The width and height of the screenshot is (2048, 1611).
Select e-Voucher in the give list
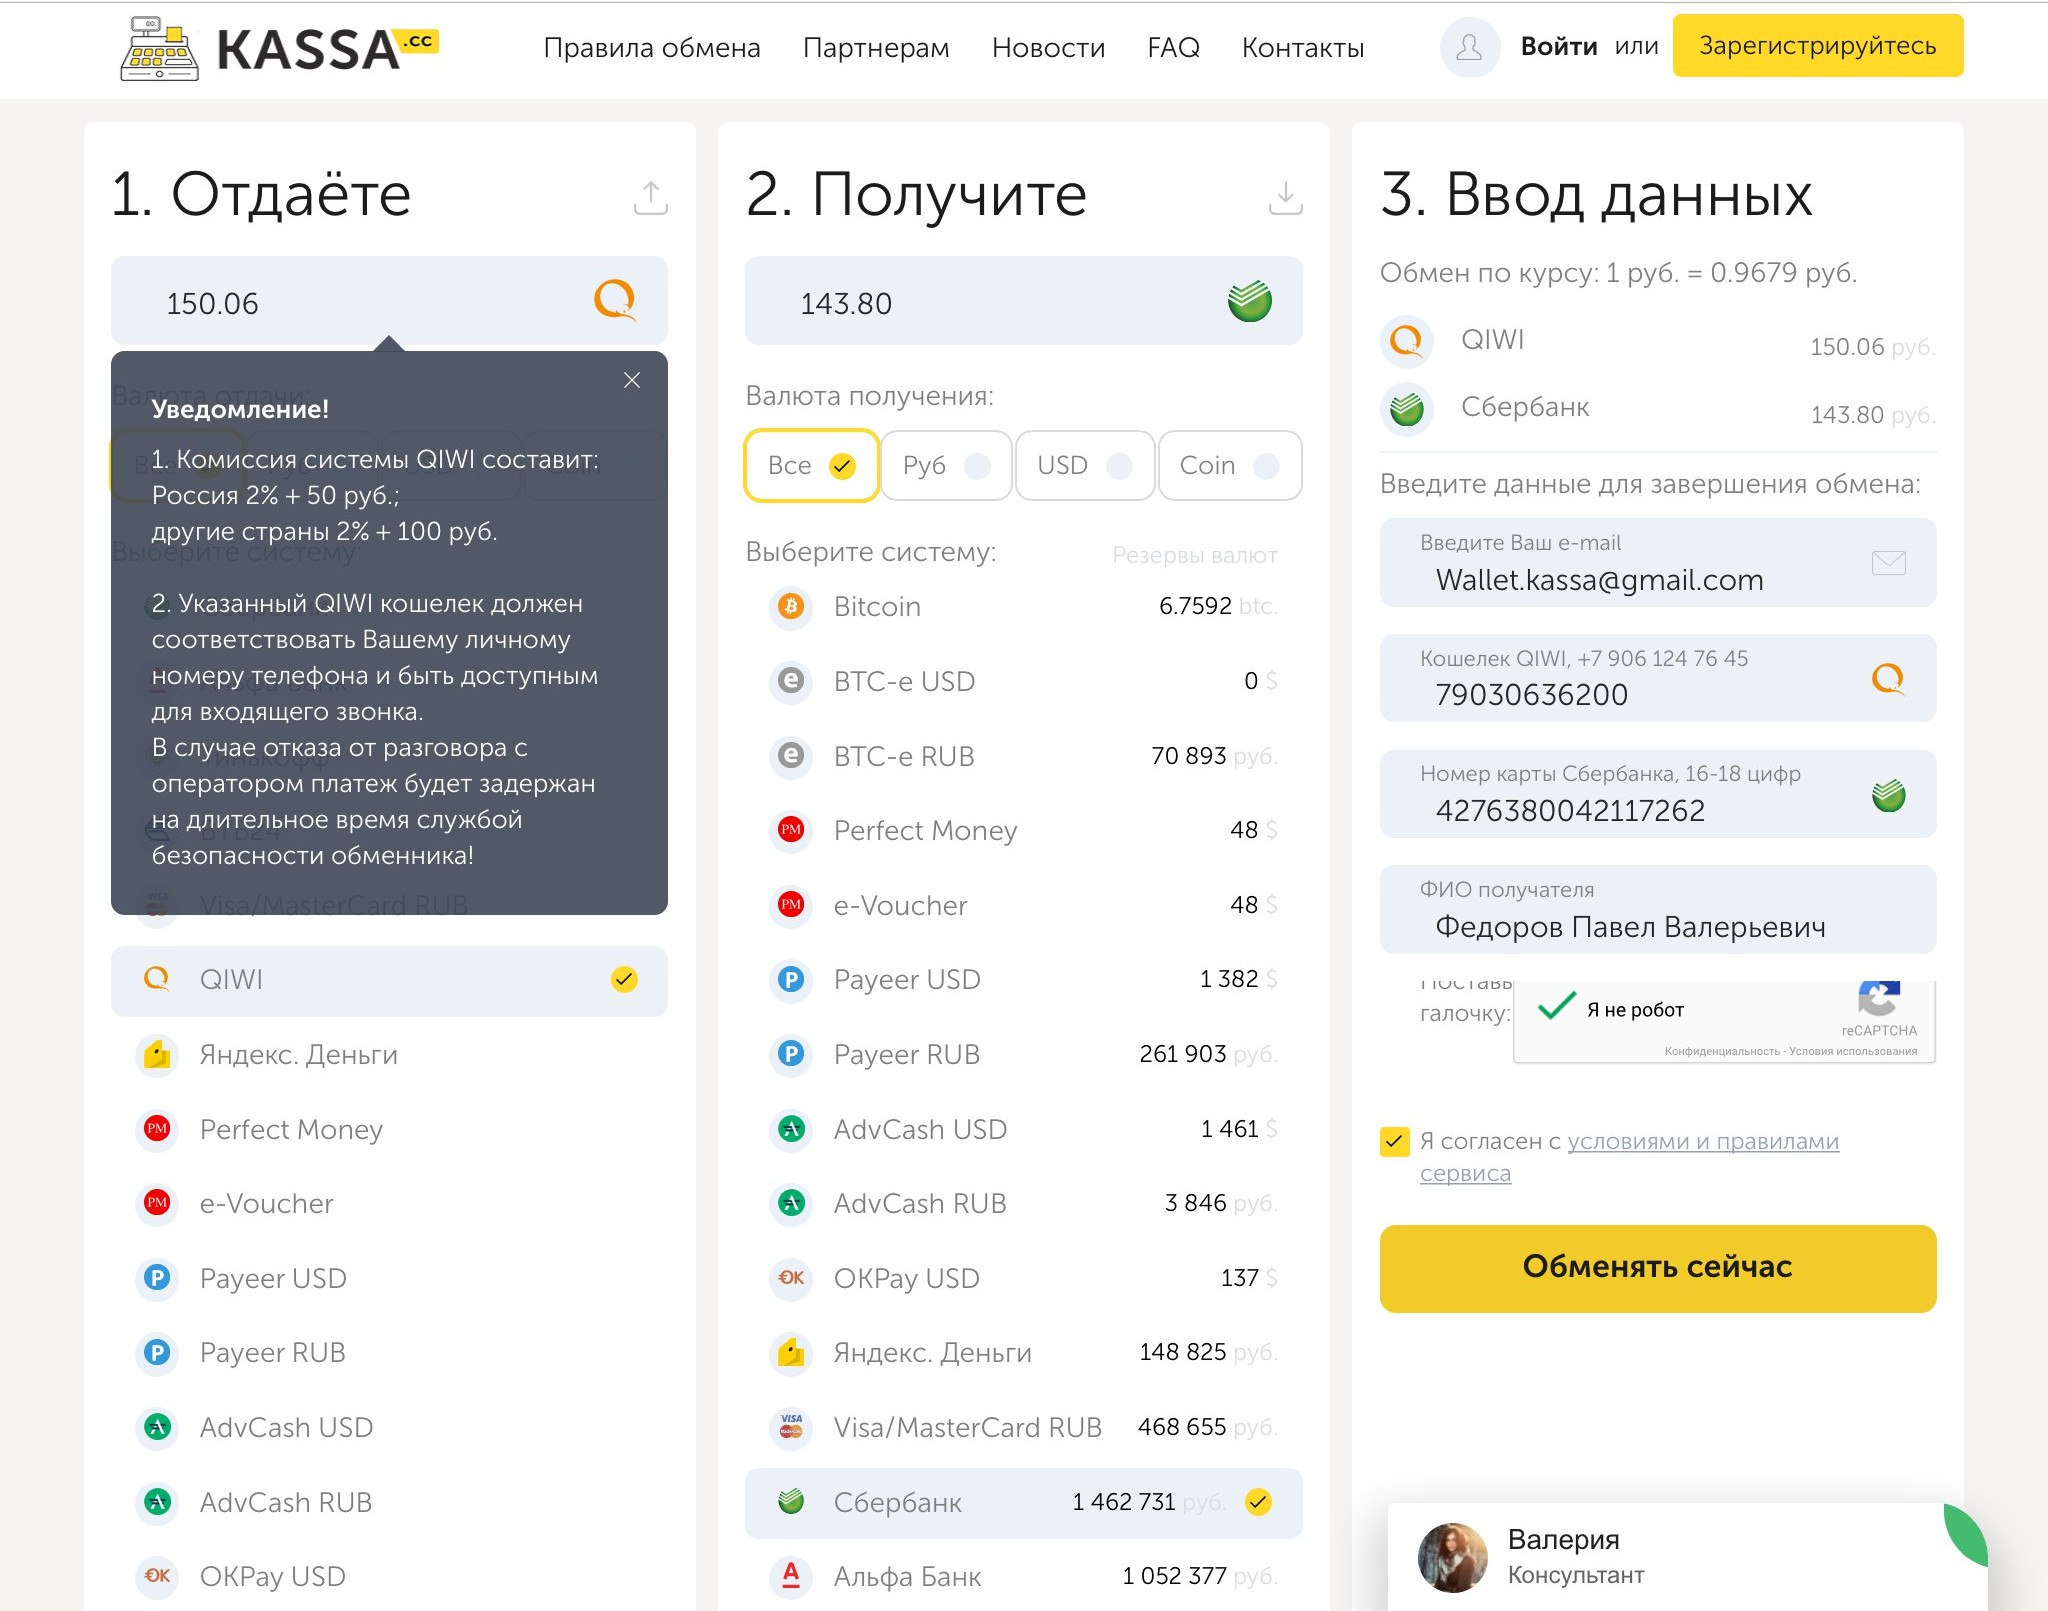(389, 1203)
